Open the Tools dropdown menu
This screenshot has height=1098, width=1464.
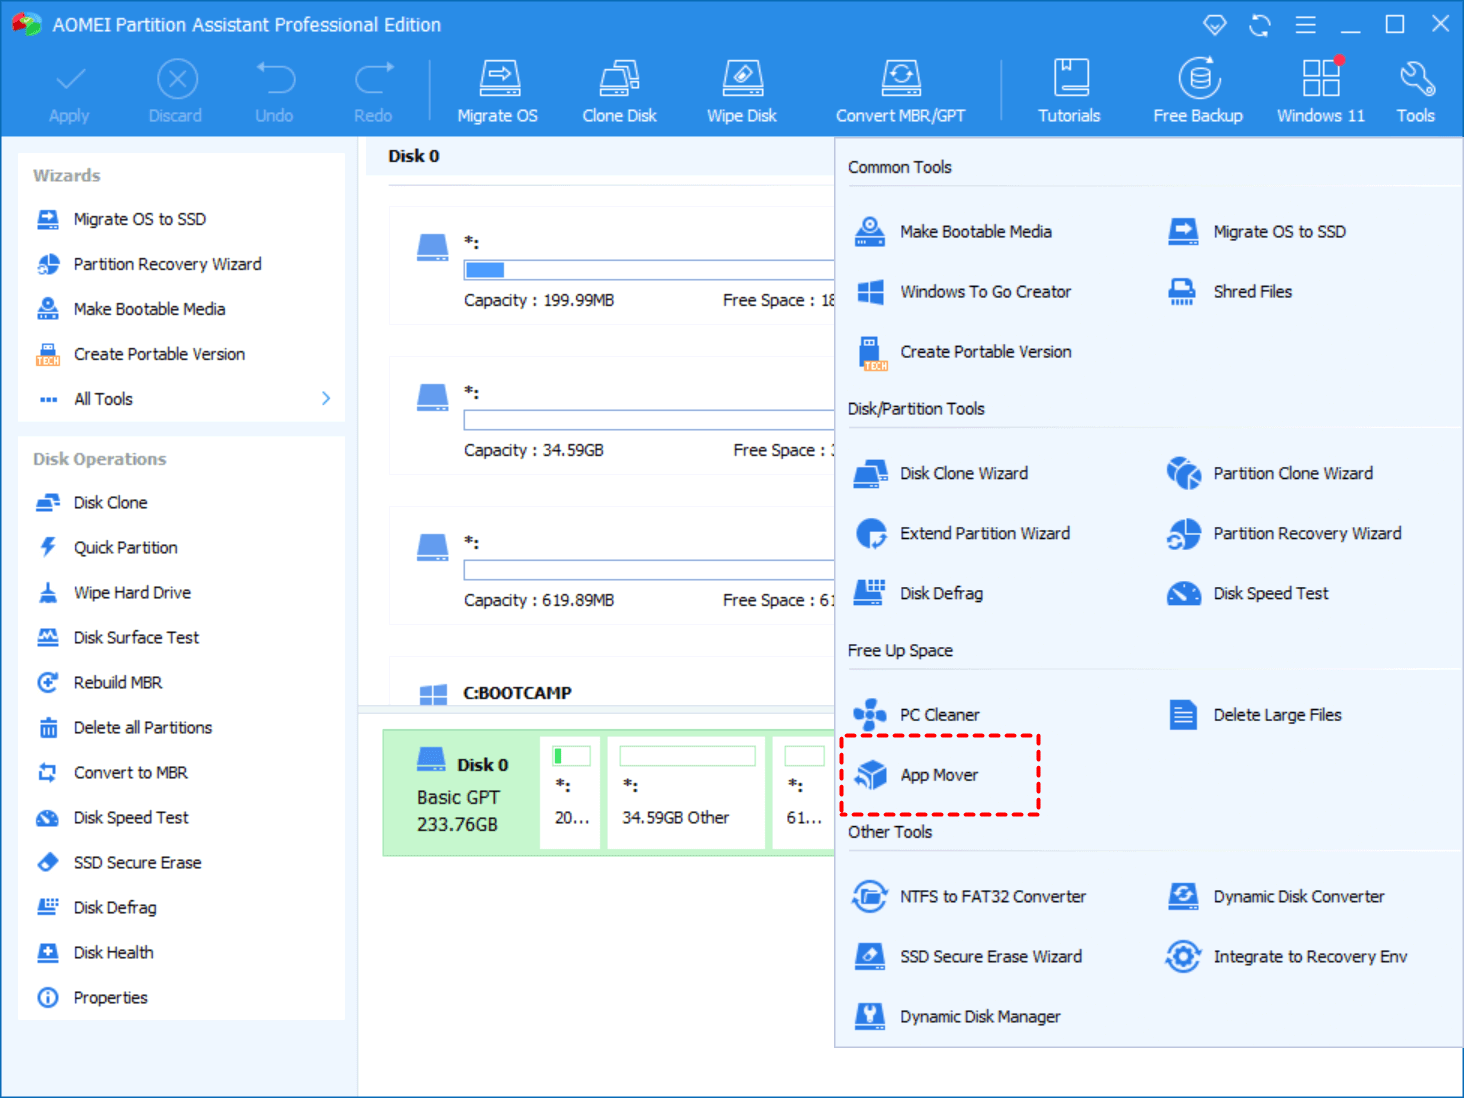[1415, 91]
